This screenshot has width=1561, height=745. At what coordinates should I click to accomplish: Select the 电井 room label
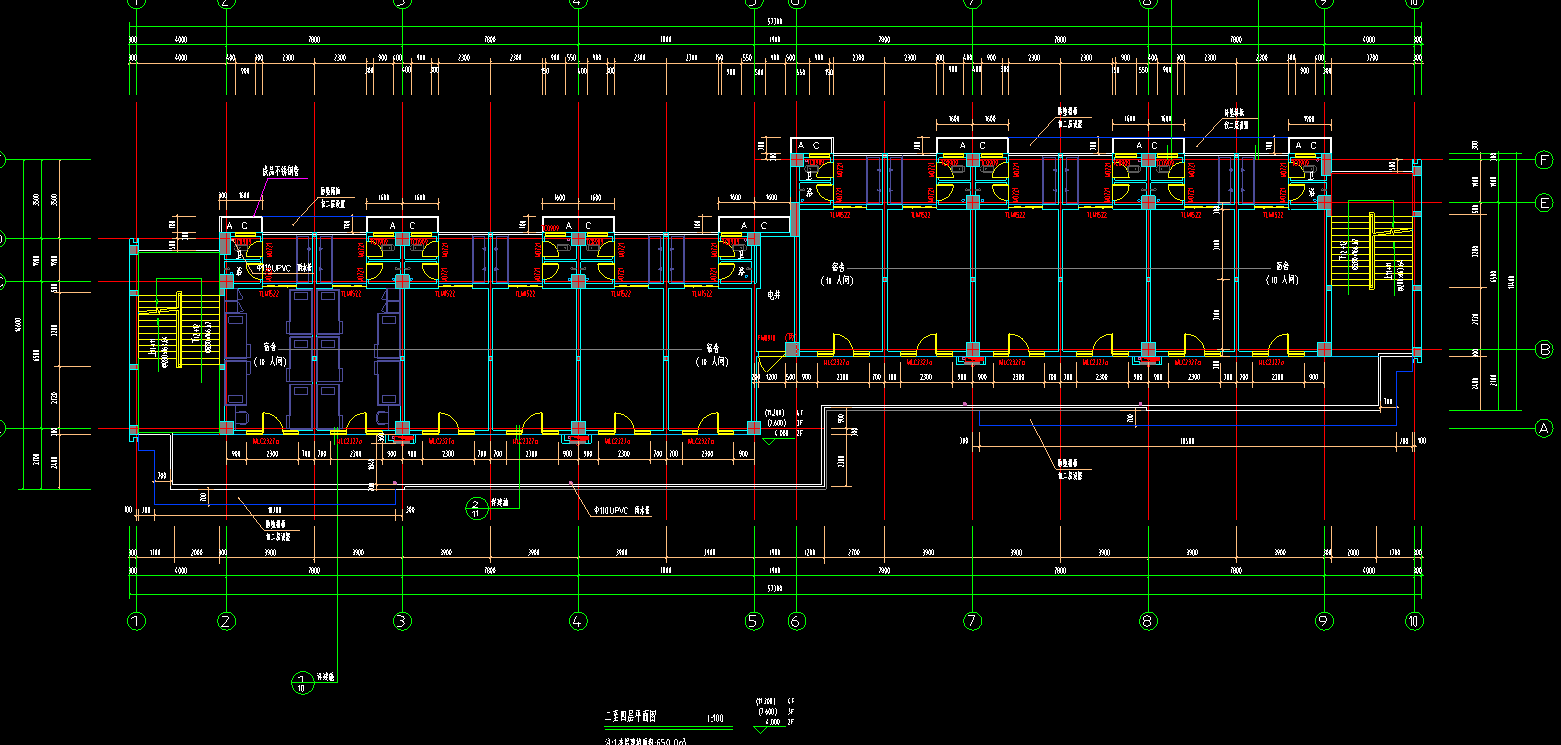pos(773,295)
